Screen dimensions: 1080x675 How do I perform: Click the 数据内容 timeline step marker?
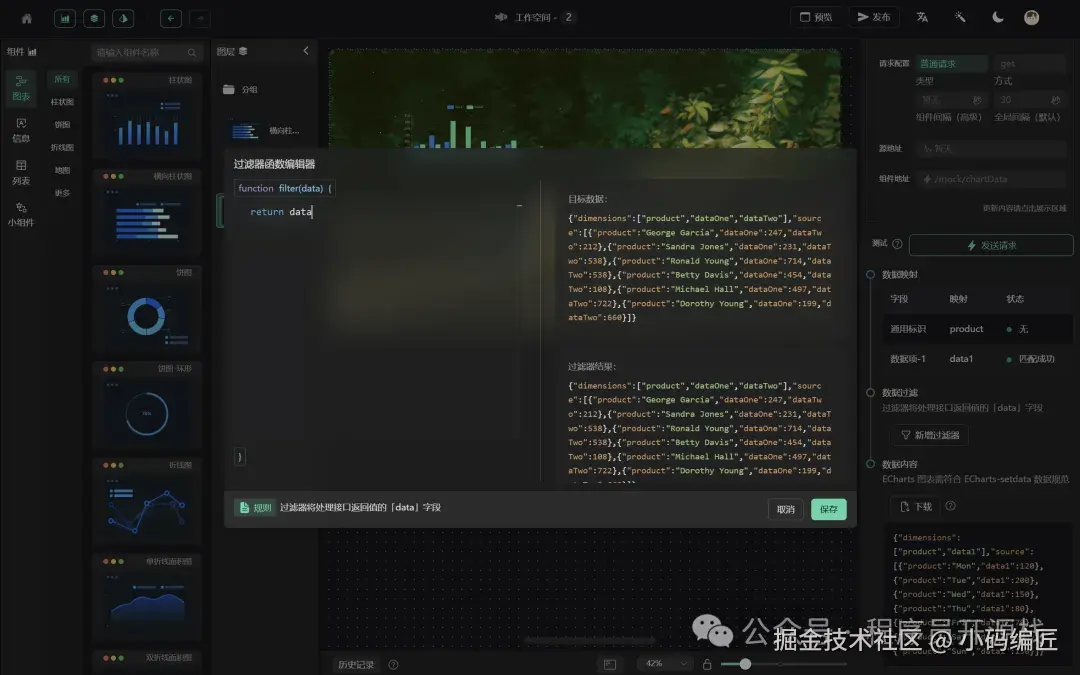pyautogui.click(x=870, y=464)
